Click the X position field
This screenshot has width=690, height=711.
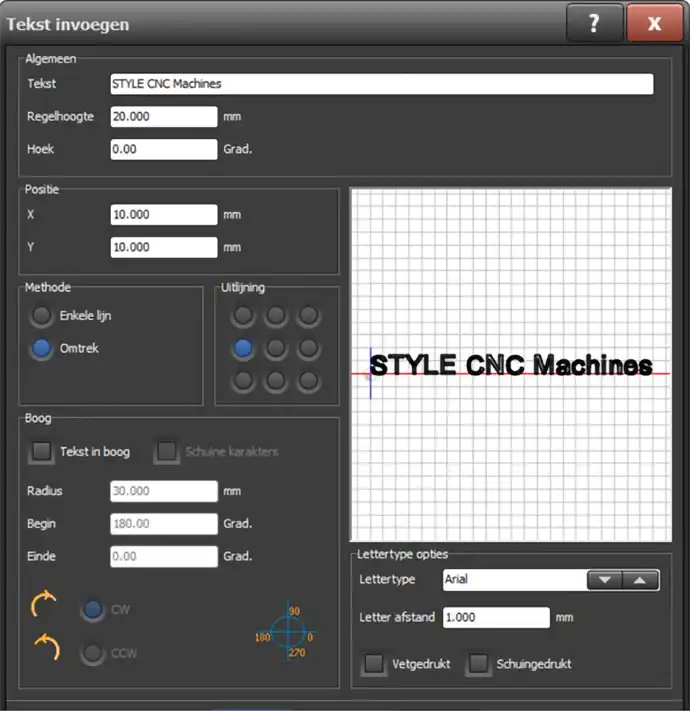click(164, 214)
